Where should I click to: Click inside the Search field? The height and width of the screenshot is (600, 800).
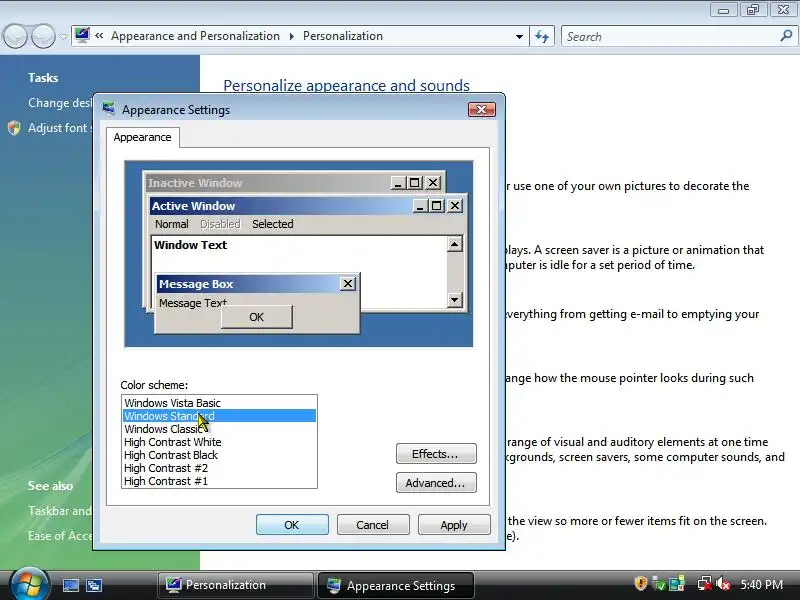pos(669,37)
